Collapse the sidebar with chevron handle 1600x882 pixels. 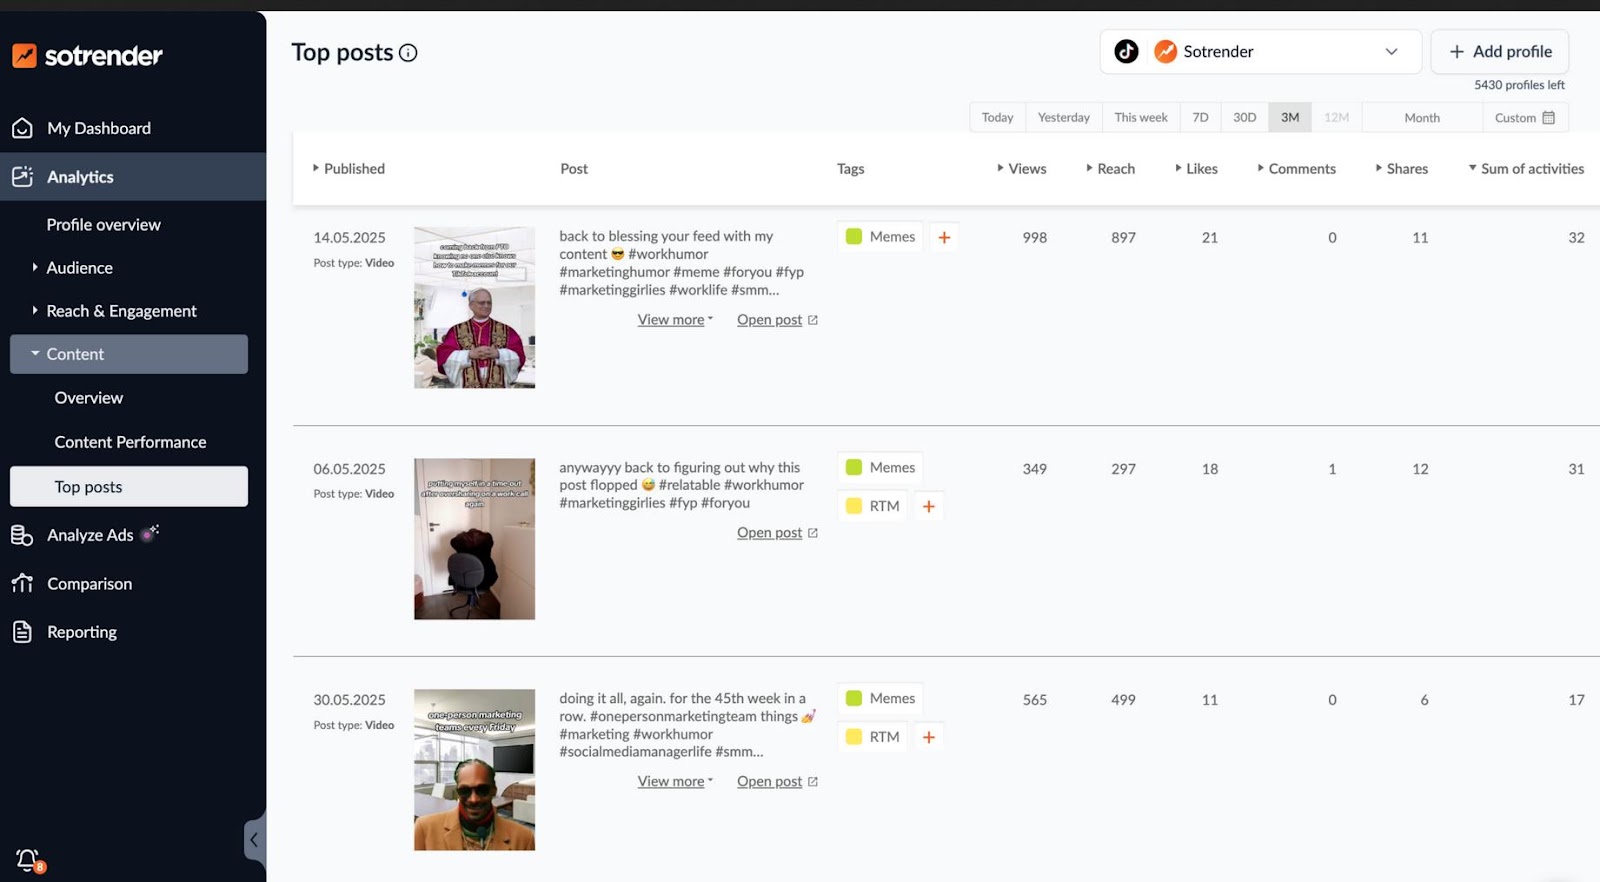(254, 840)
